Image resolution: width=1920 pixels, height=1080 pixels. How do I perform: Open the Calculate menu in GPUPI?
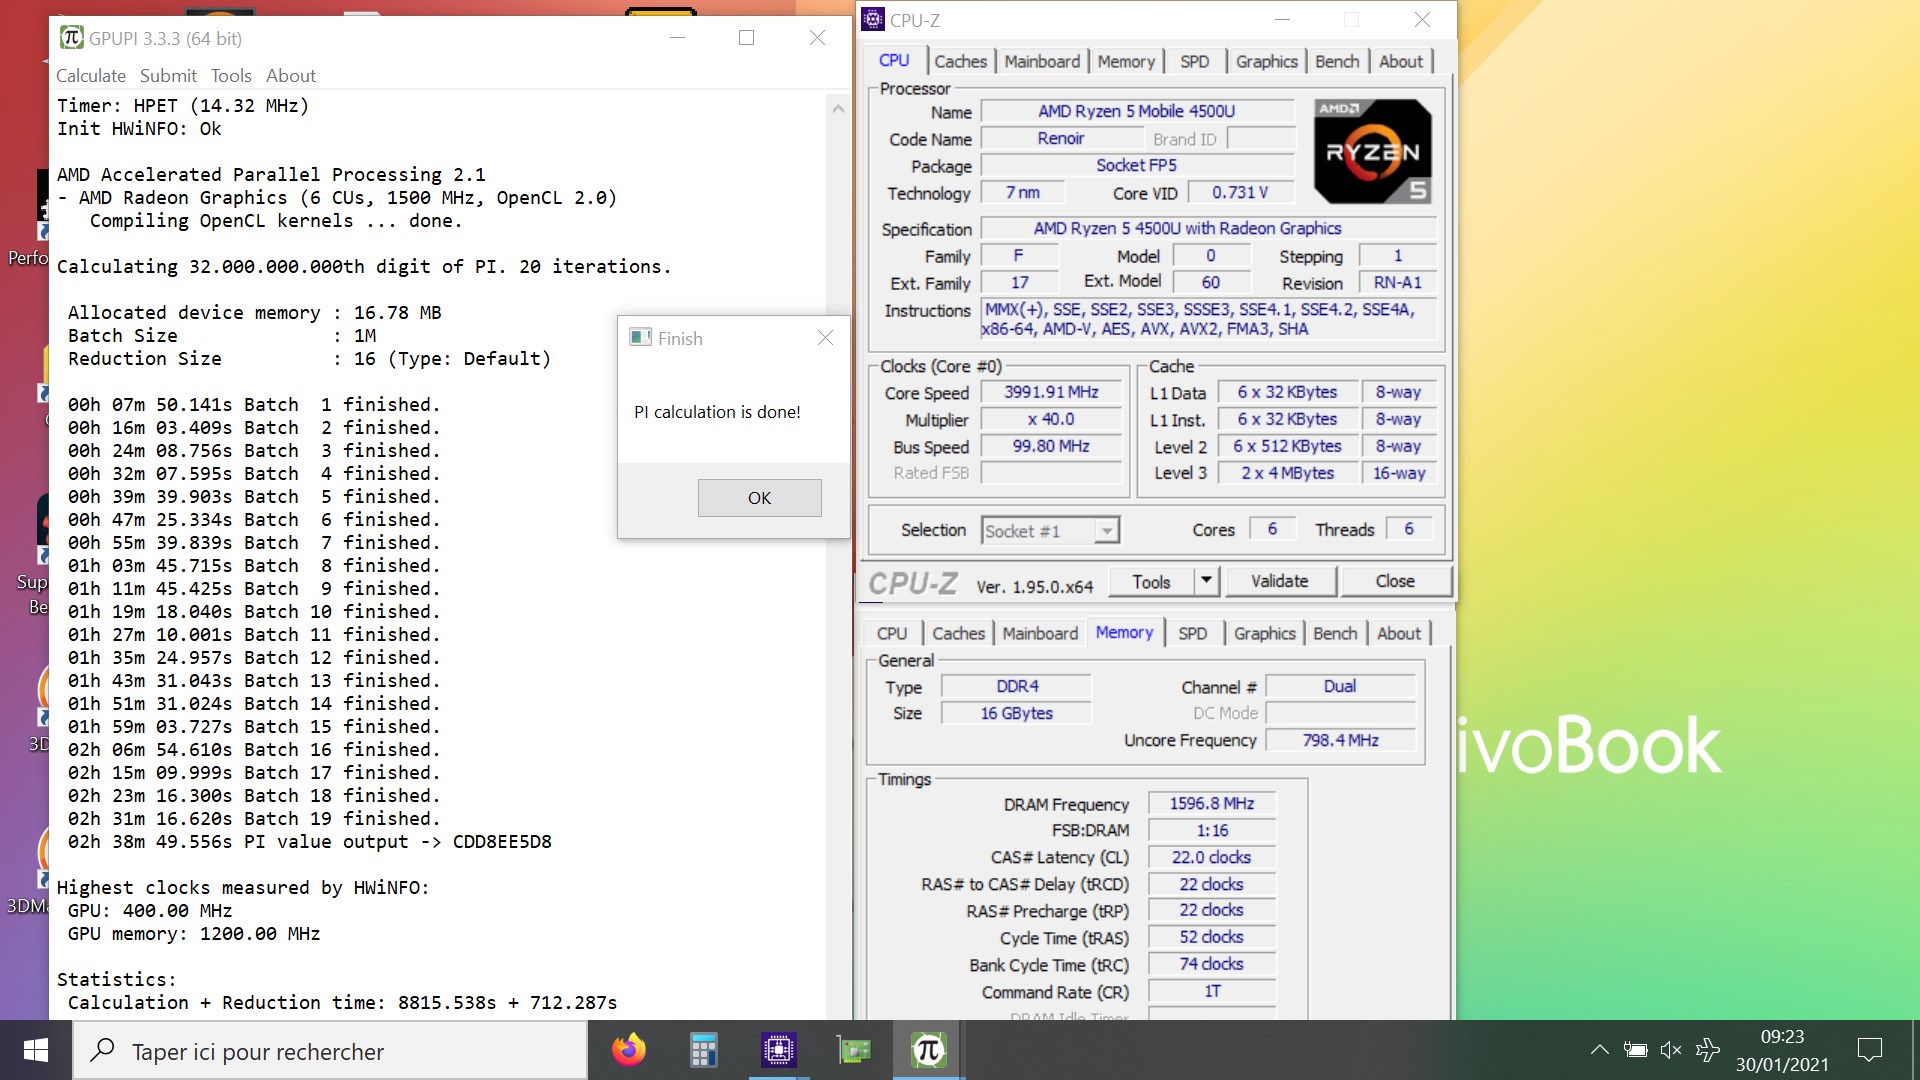coord(91,76)
